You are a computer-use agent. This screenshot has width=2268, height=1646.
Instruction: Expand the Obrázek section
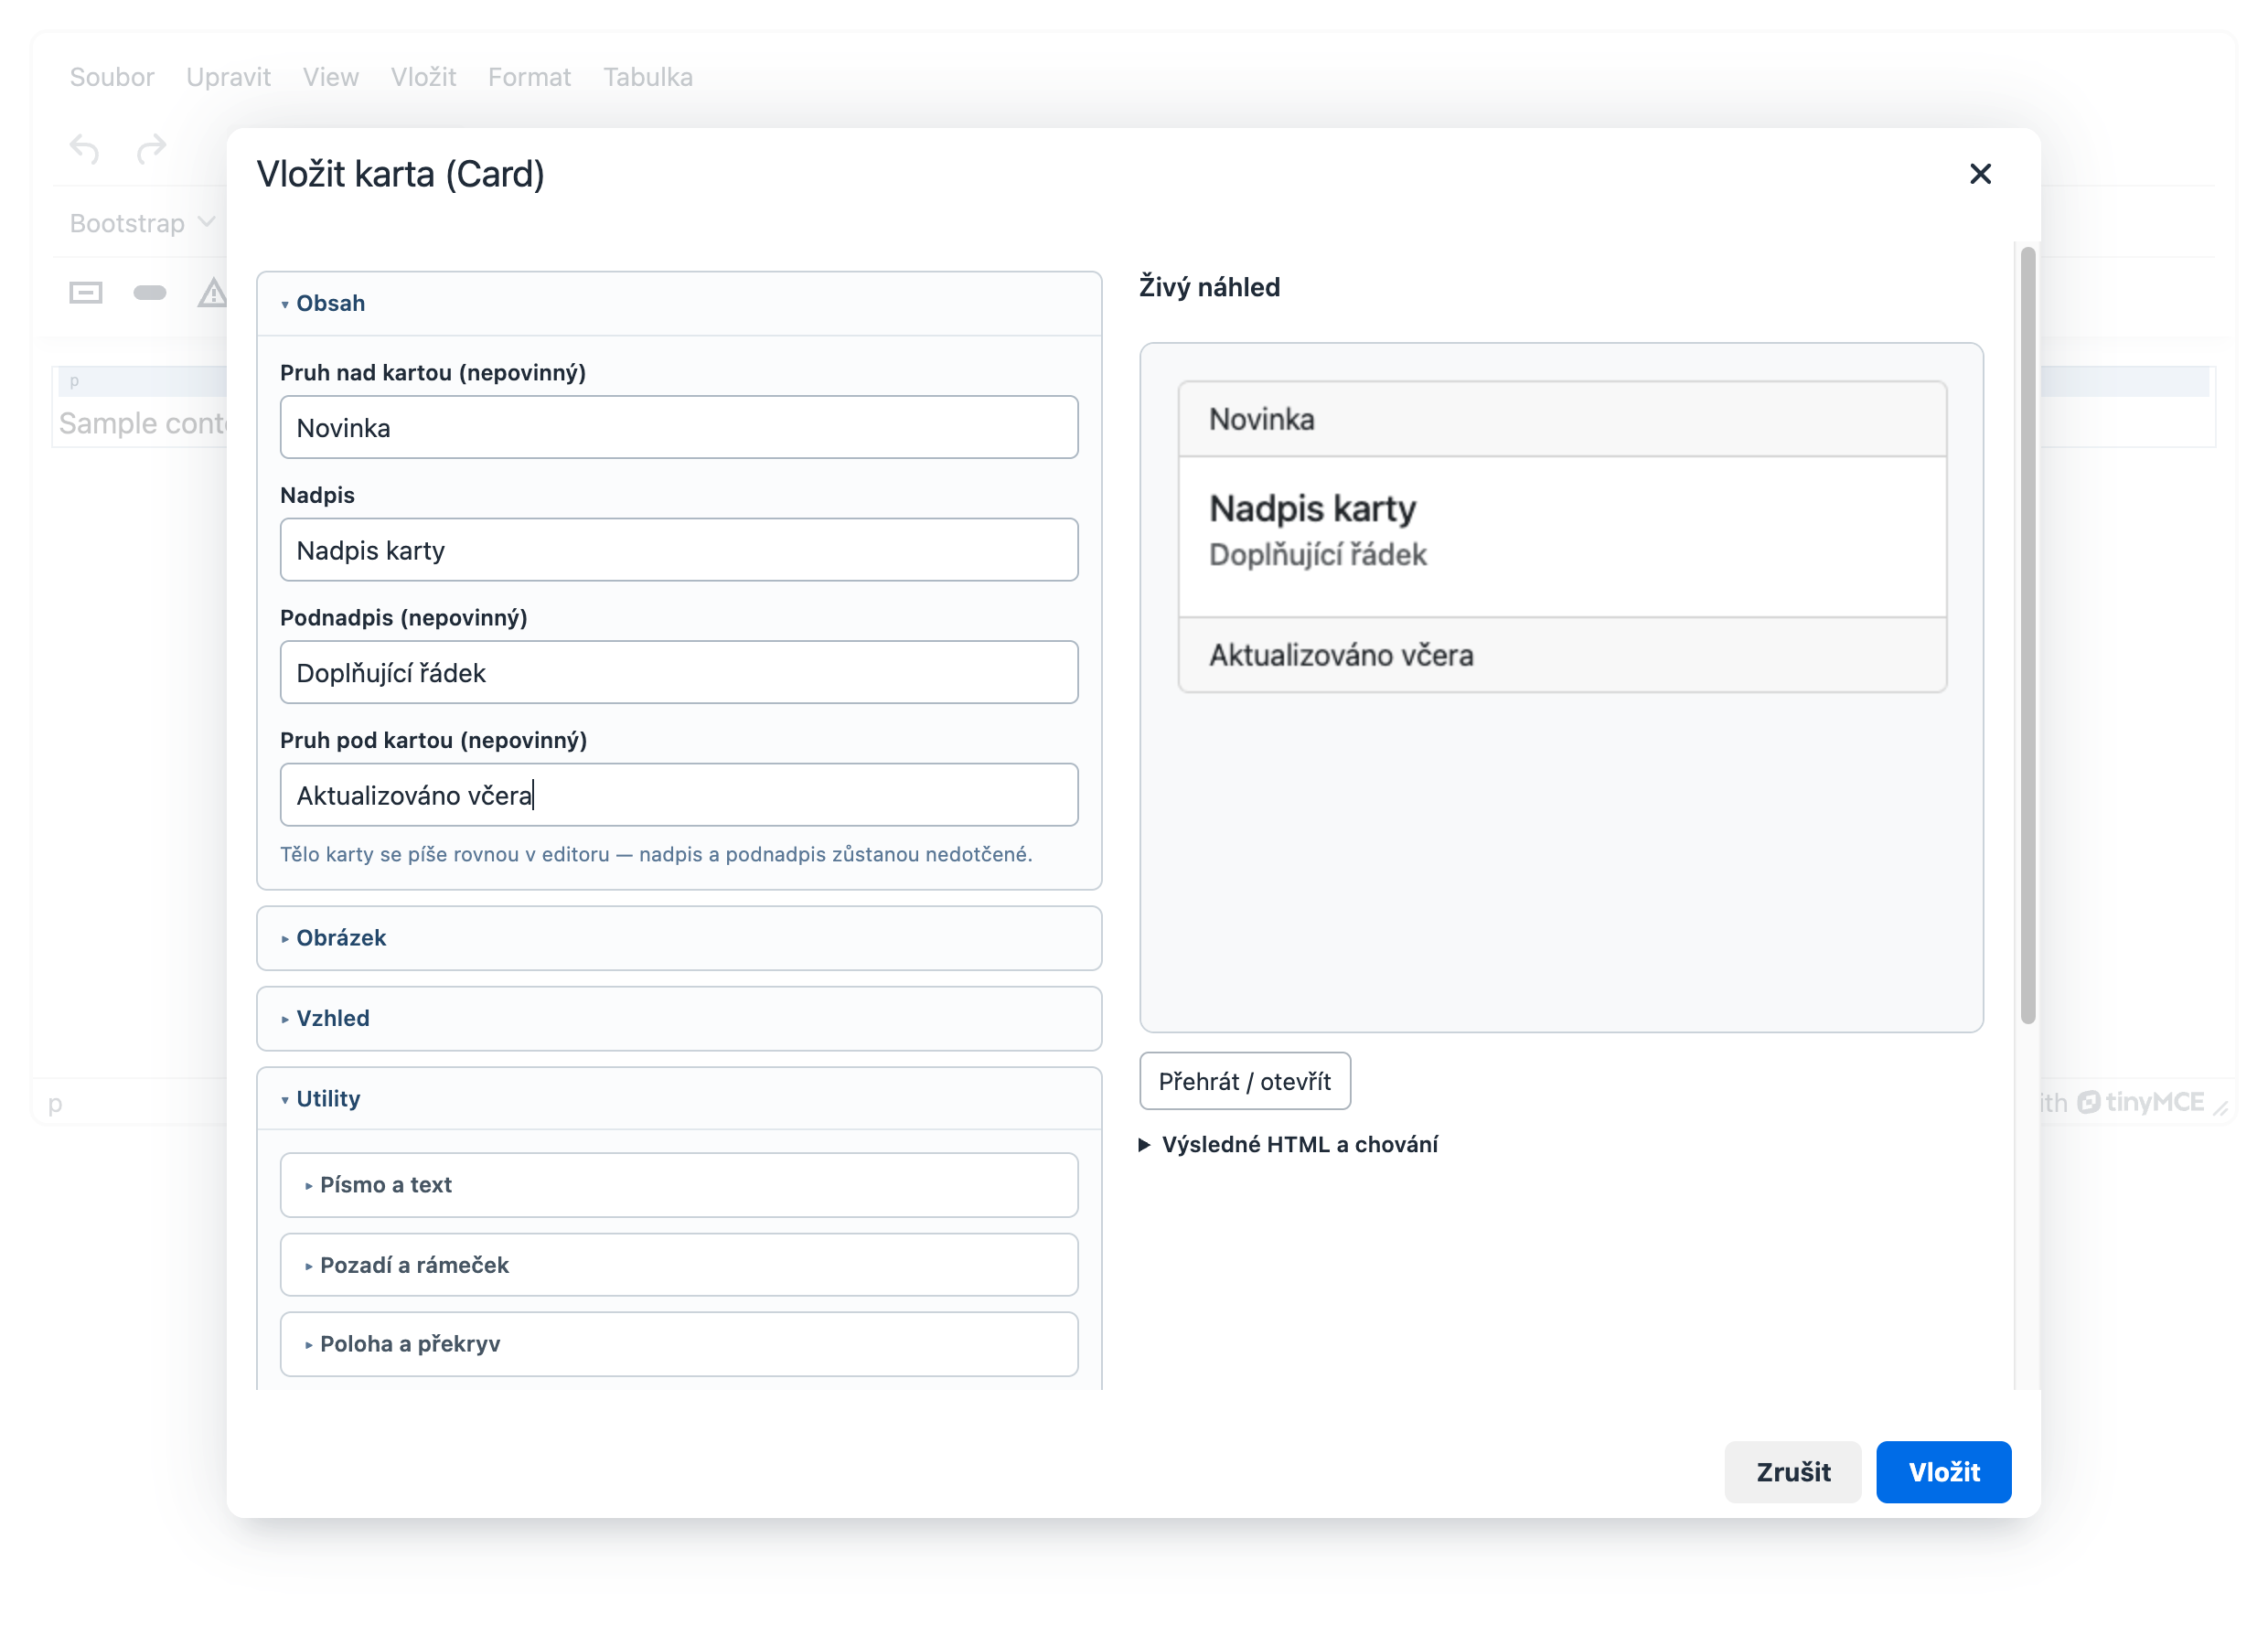pos(679,938)
